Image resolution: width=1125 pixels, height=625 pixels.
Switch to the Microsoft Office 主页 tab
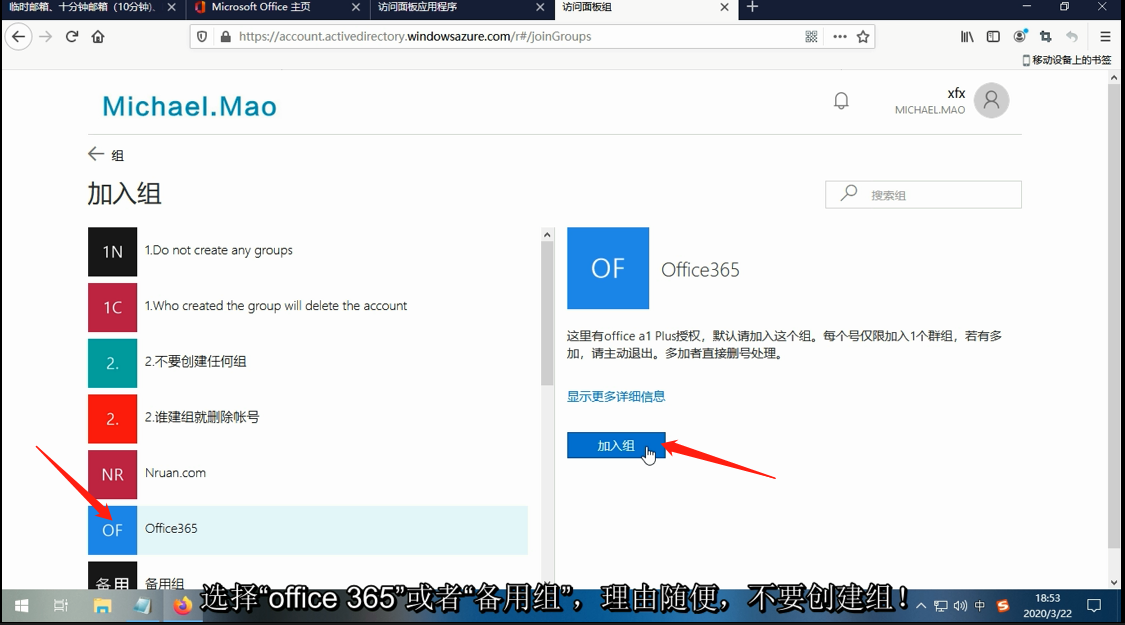coord(261,7)
